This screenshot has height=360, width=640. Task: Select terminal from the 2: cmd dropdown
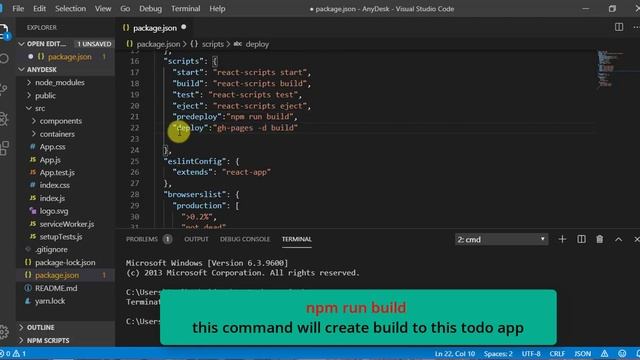(x=501, y=240)
